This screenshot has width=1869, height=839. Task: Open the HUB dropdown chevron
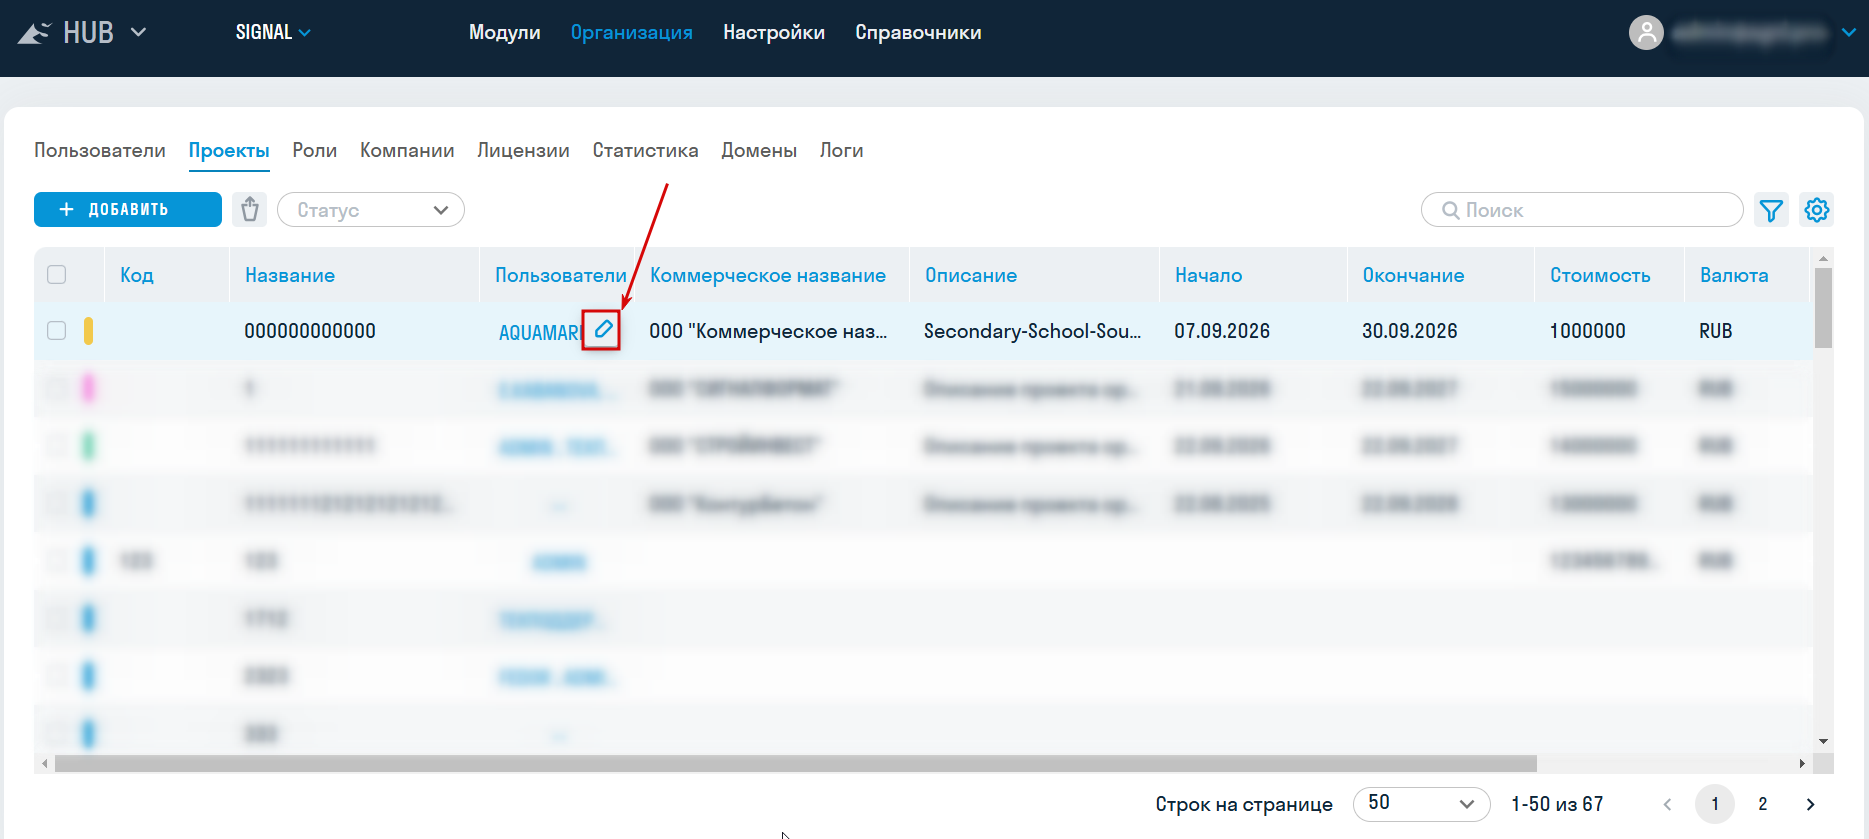tap(139, 32)
